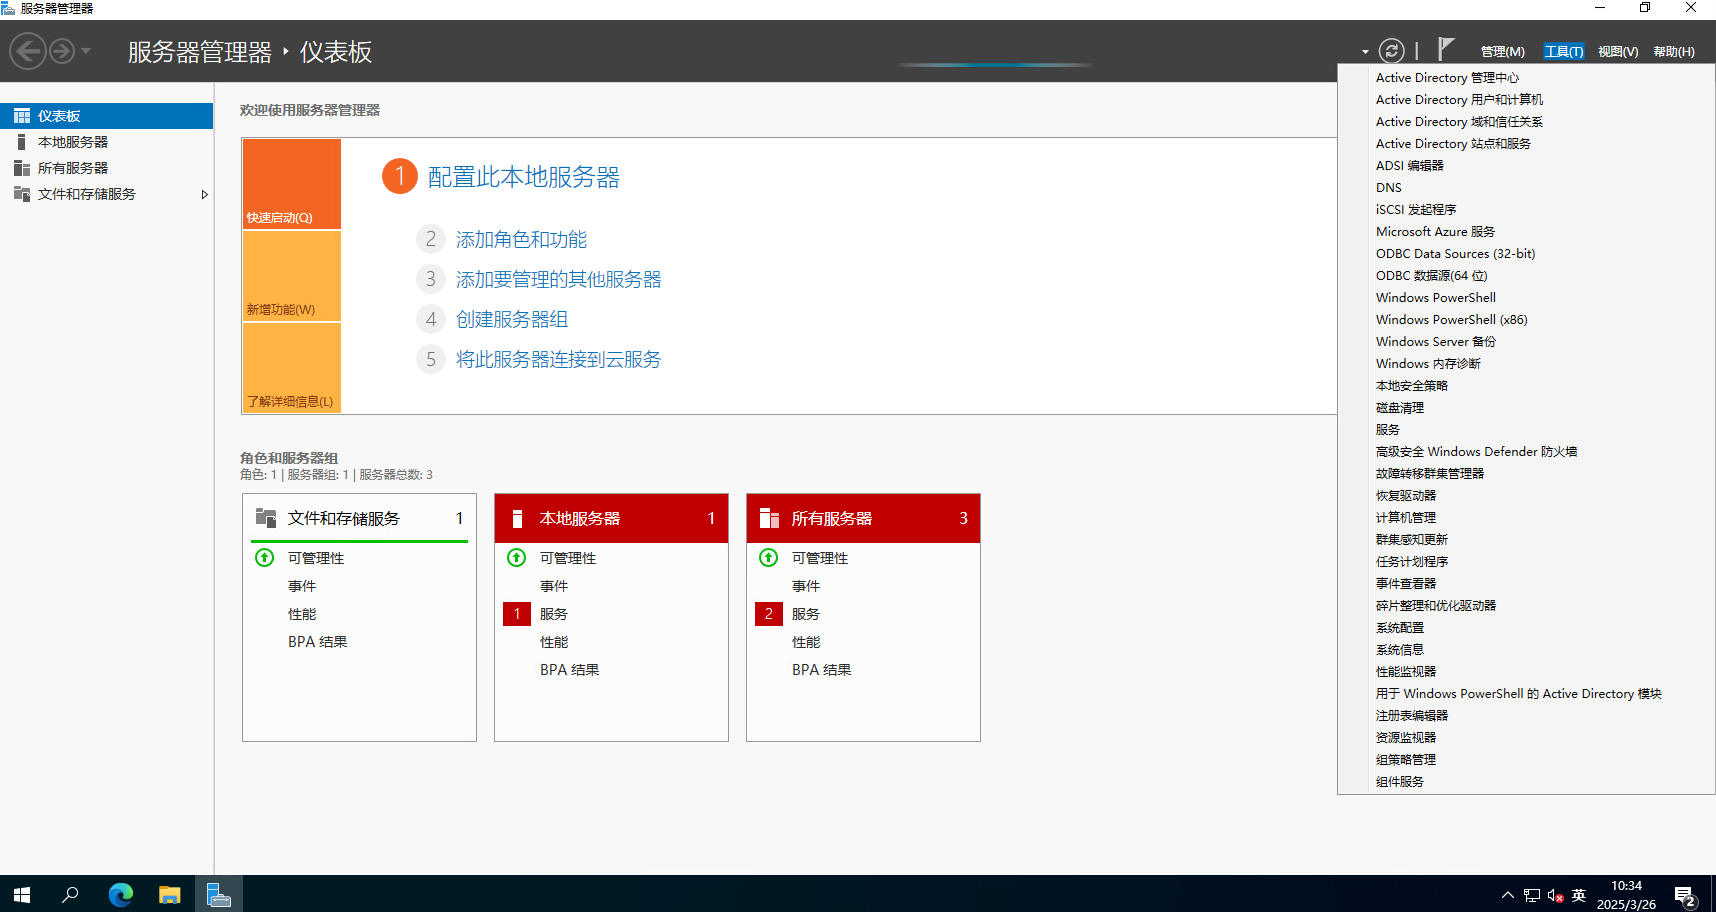Choose 计算机管理 from the tools menu
The image size is (1716, 912).
[x=1405, y=518]
